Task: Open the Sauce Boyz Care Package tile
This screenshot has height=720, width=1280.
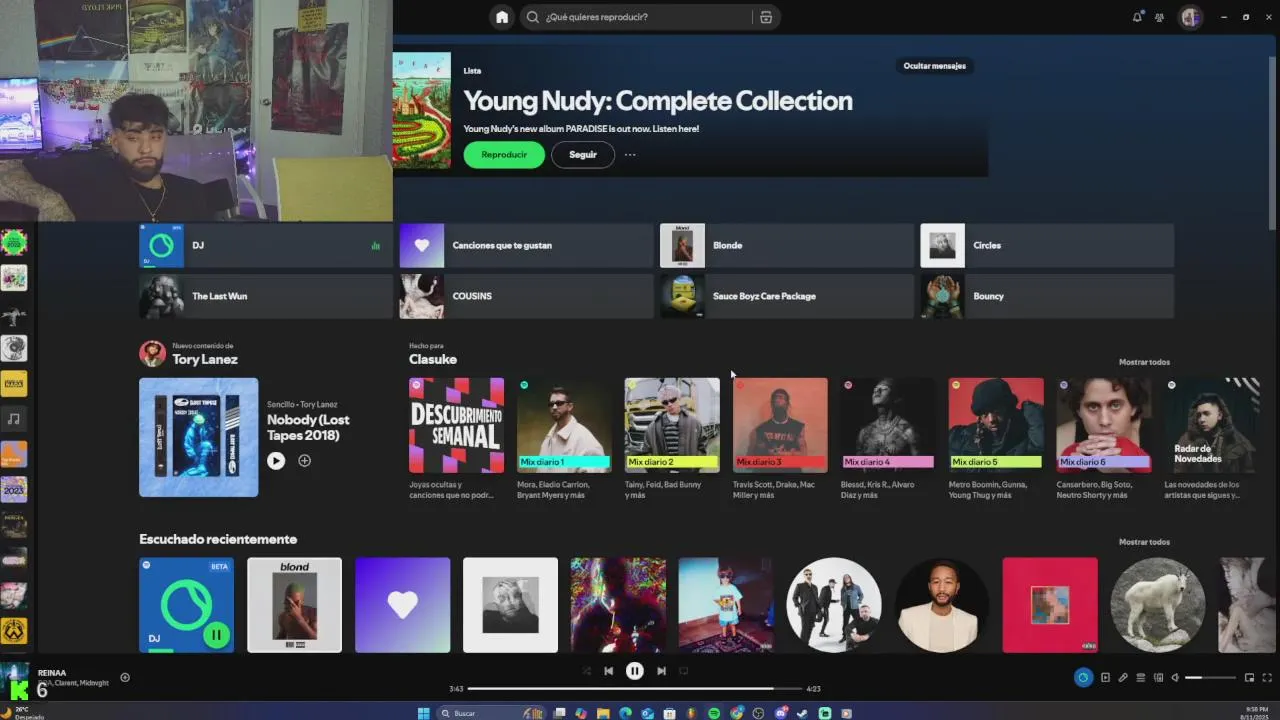Action: click(787, 296)
